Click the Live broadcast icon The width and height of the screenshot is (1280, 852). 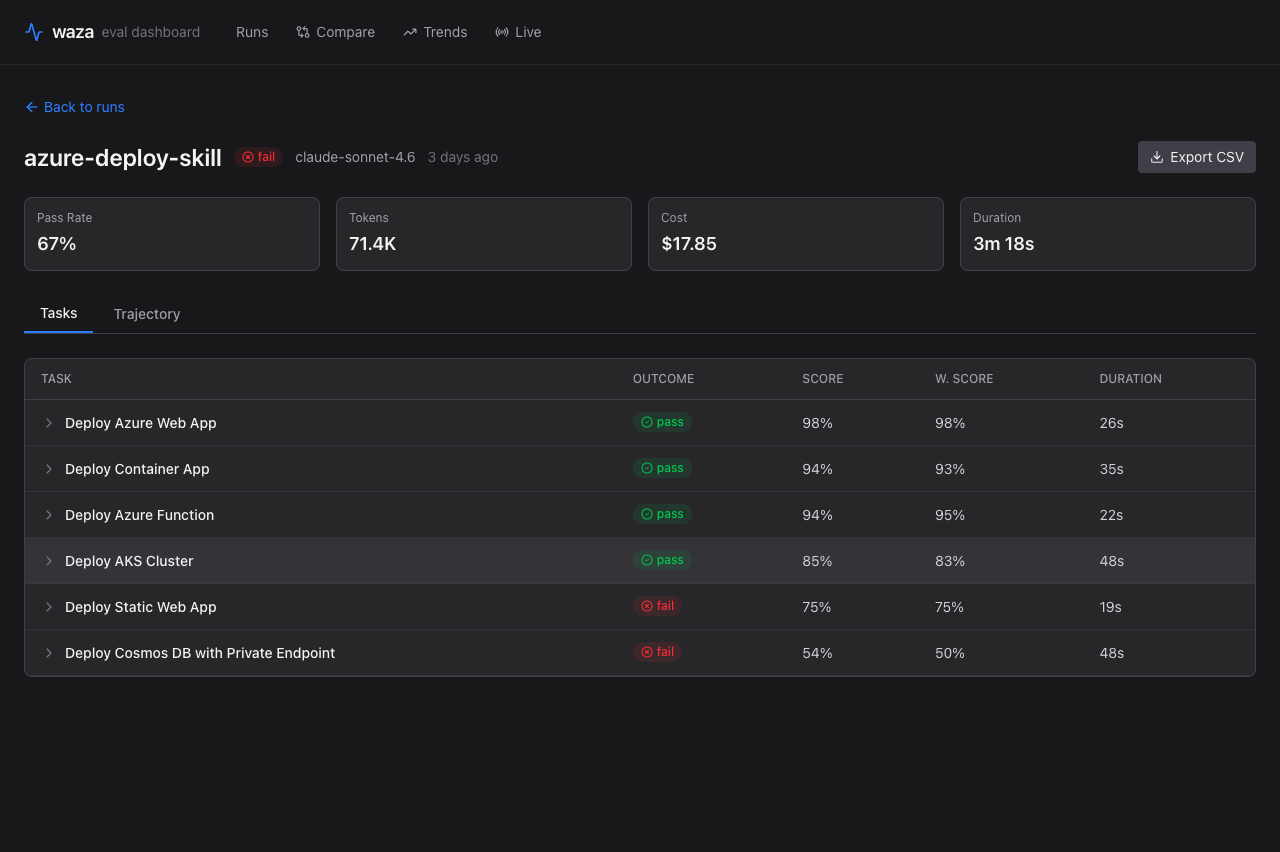502,32
